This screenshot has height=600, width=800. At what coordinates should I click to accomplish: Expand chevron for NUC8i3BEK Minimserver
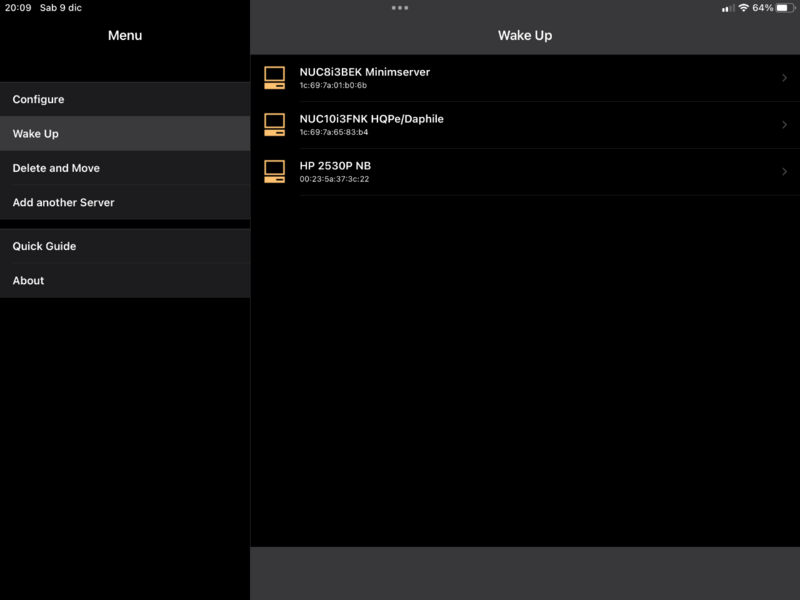(784, 78)
